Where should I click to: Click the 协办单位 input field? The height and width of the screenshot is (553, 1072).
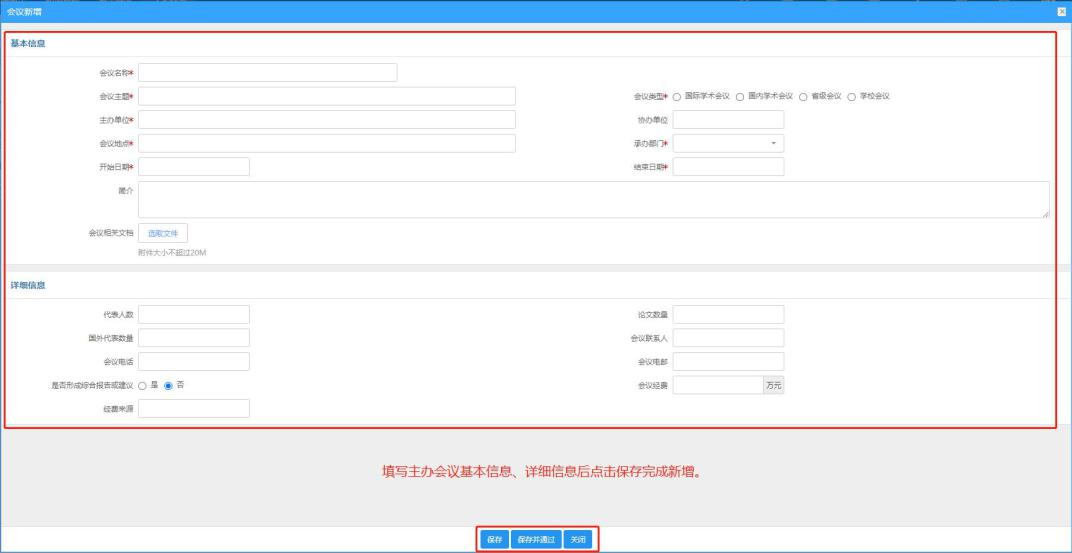pyautogui.click(x=728, y=120)
